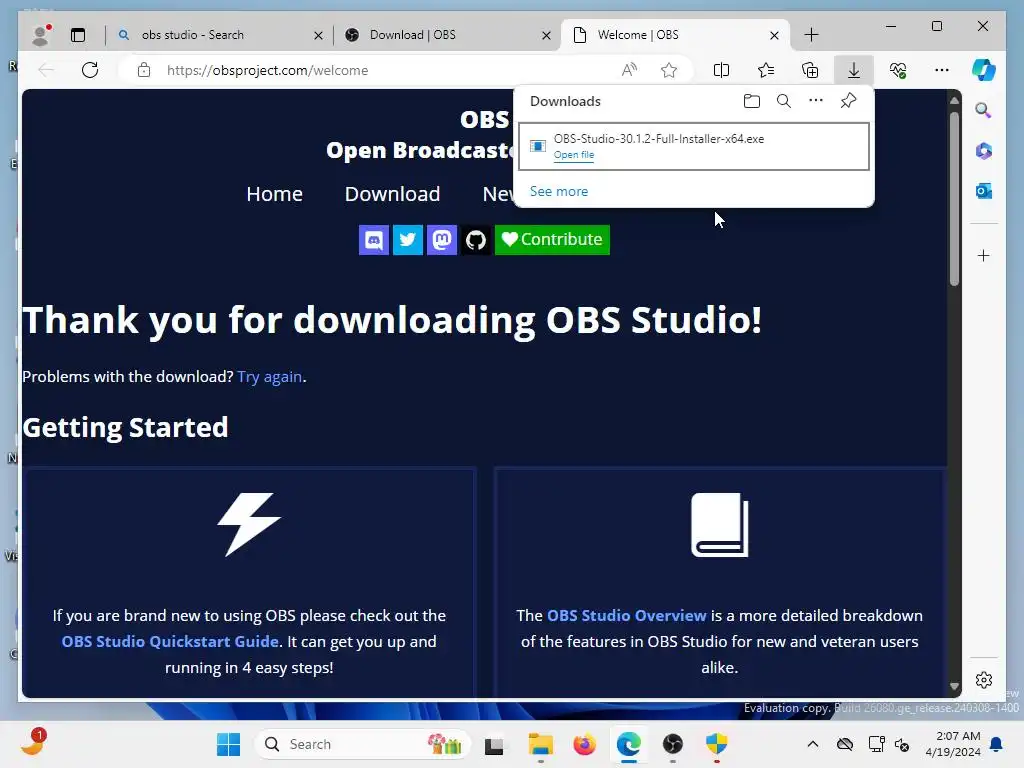Click the green Contribute button

click(552, 240)
